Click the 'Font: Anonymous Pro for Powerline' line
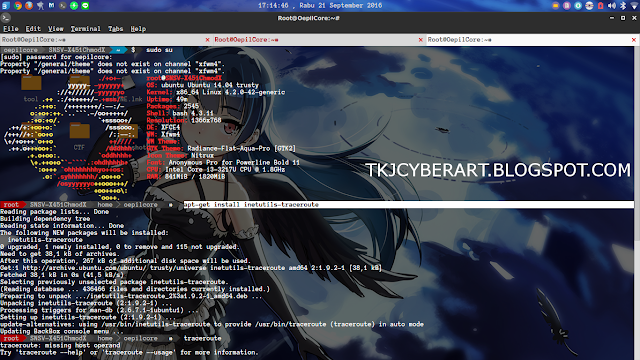 click(223, 162)
